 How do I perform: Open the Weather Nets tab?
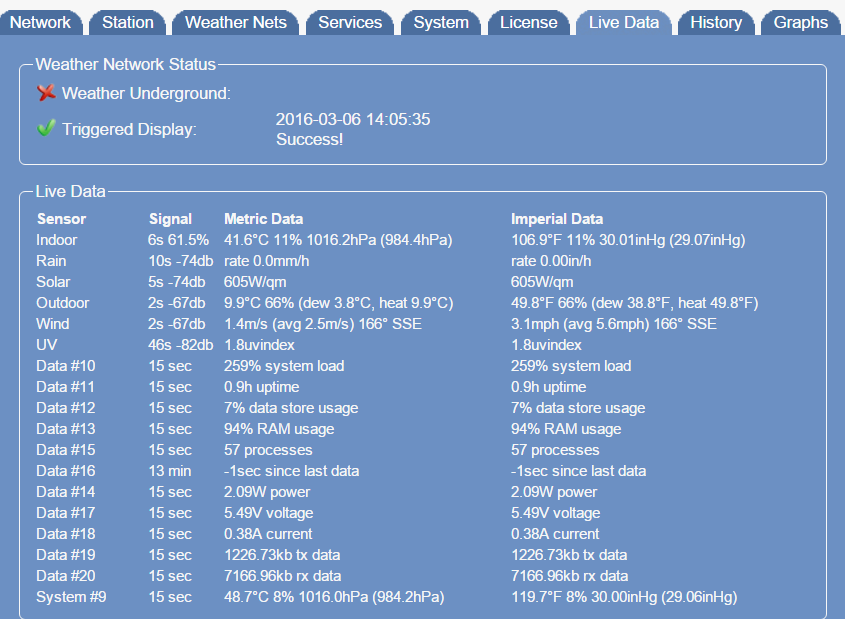coord(236,22)
